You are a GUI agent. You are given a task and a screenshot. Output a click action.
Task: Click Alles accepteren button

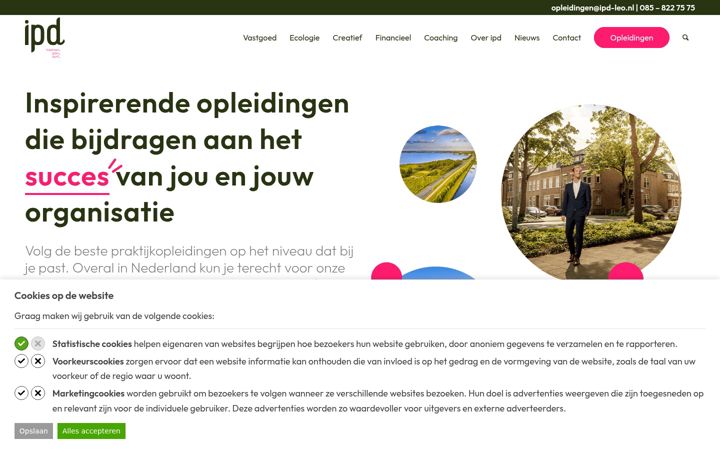coord(91,431)
